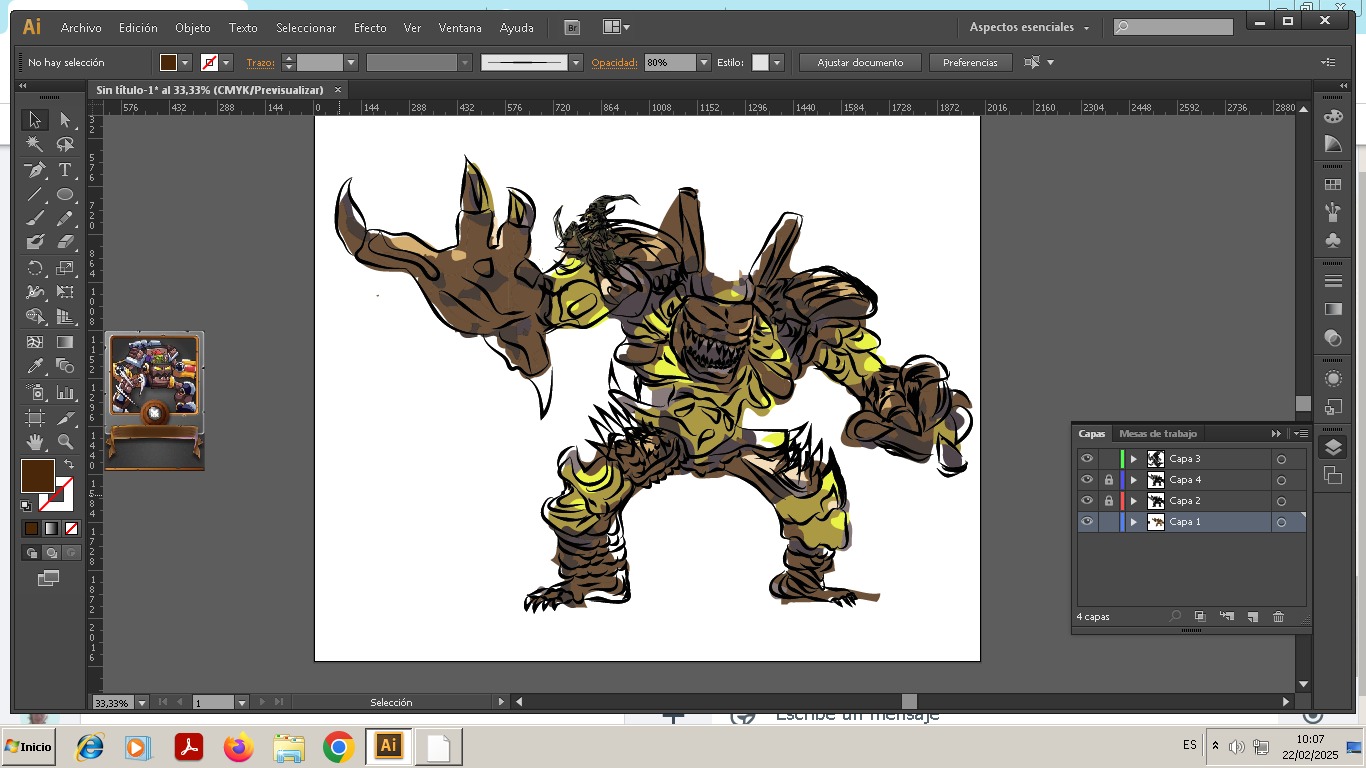Switch to the Mesas de trabajo tab

1157,434
